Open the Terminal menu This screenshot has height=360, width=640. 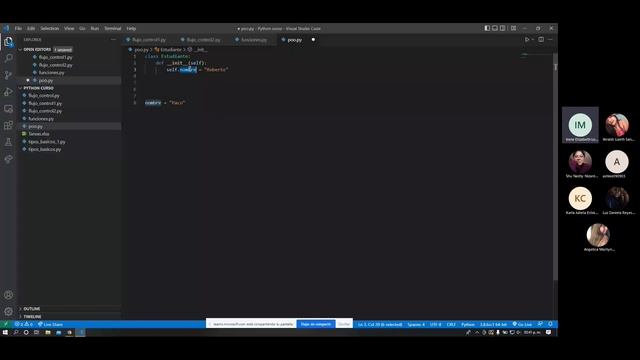point(113,28)
